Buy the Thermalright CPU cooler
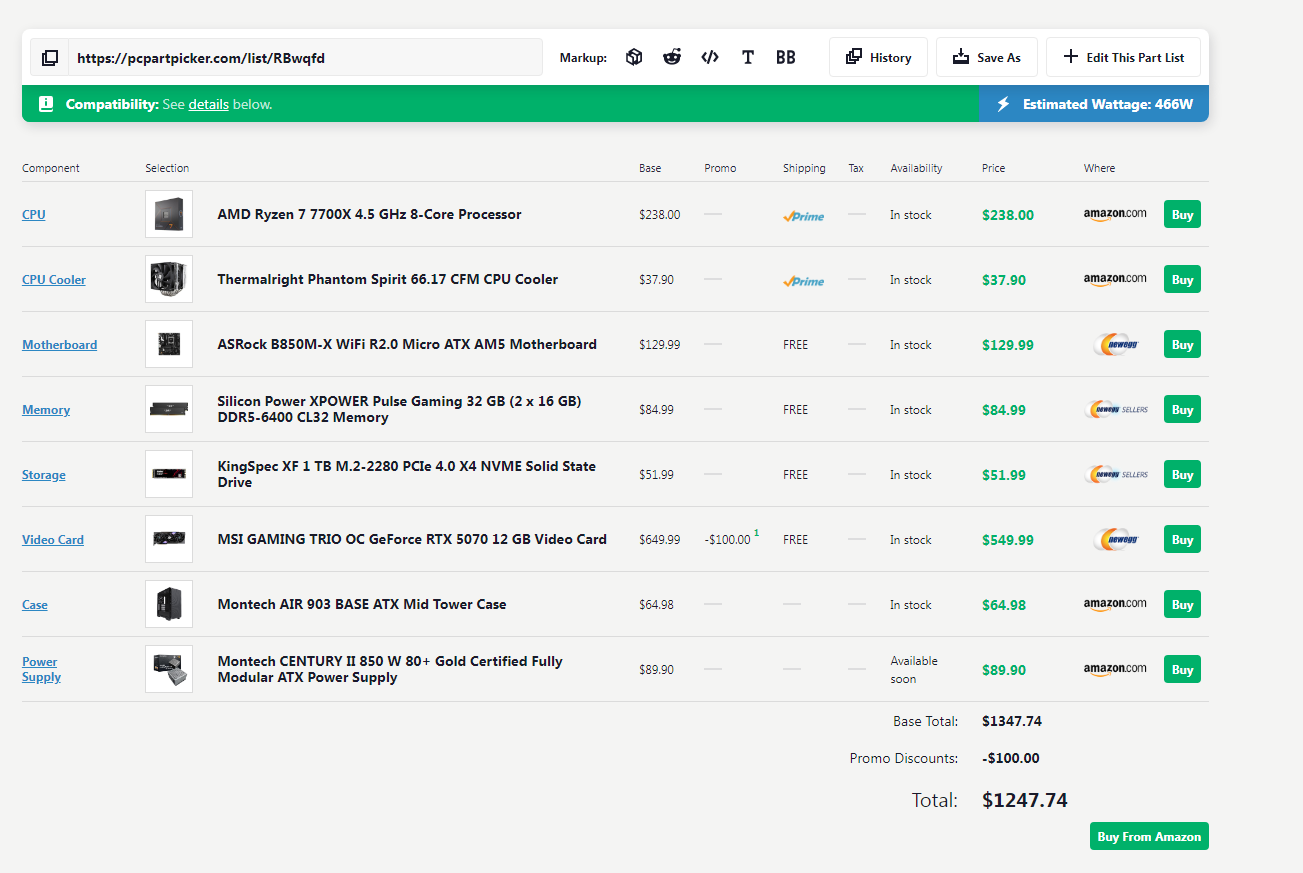 coord(1182,279)
